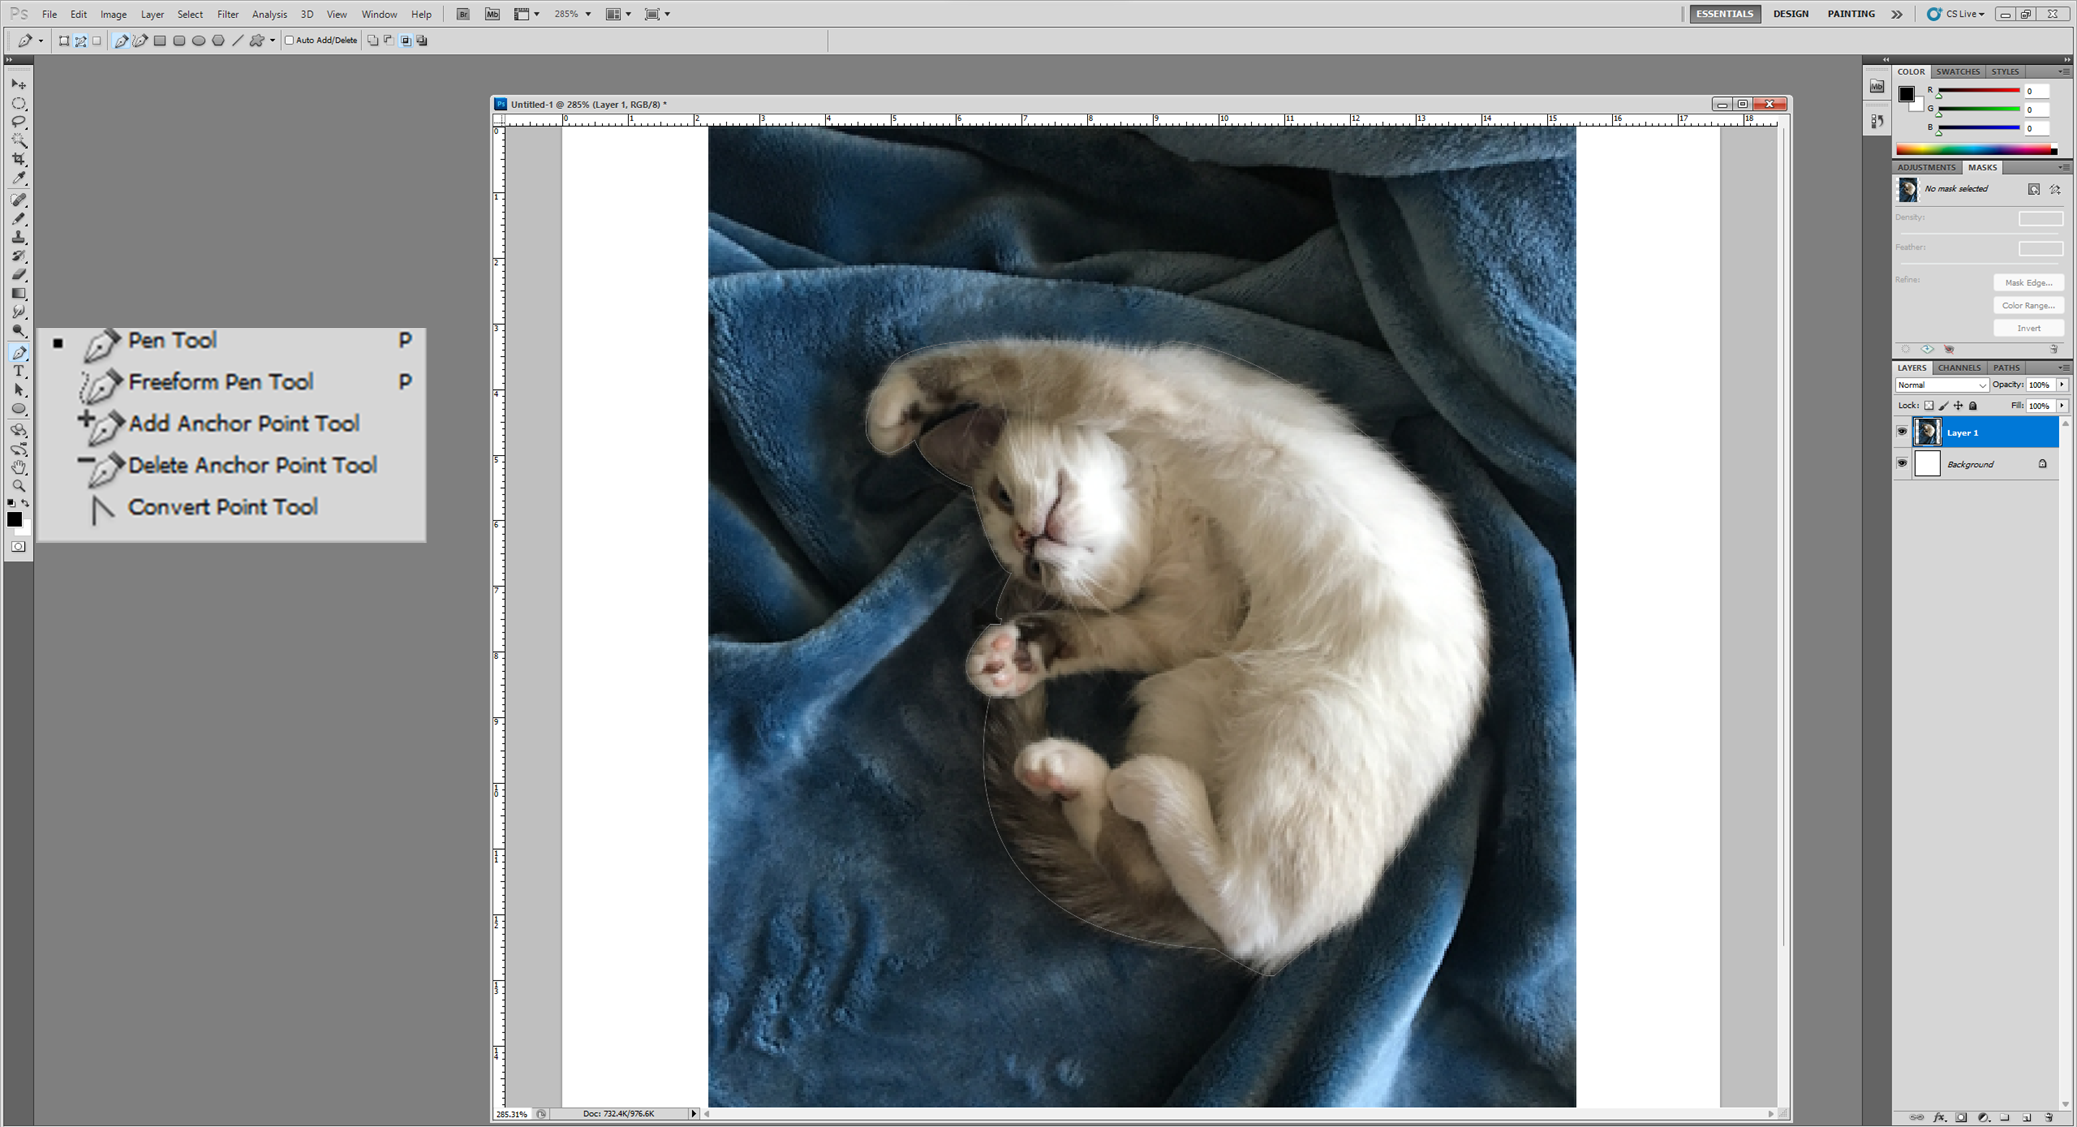Click the foreground color swatch in toolbox
Image resolution: width=2077 pixels, height=1127 pixels.
click(14, 519)
